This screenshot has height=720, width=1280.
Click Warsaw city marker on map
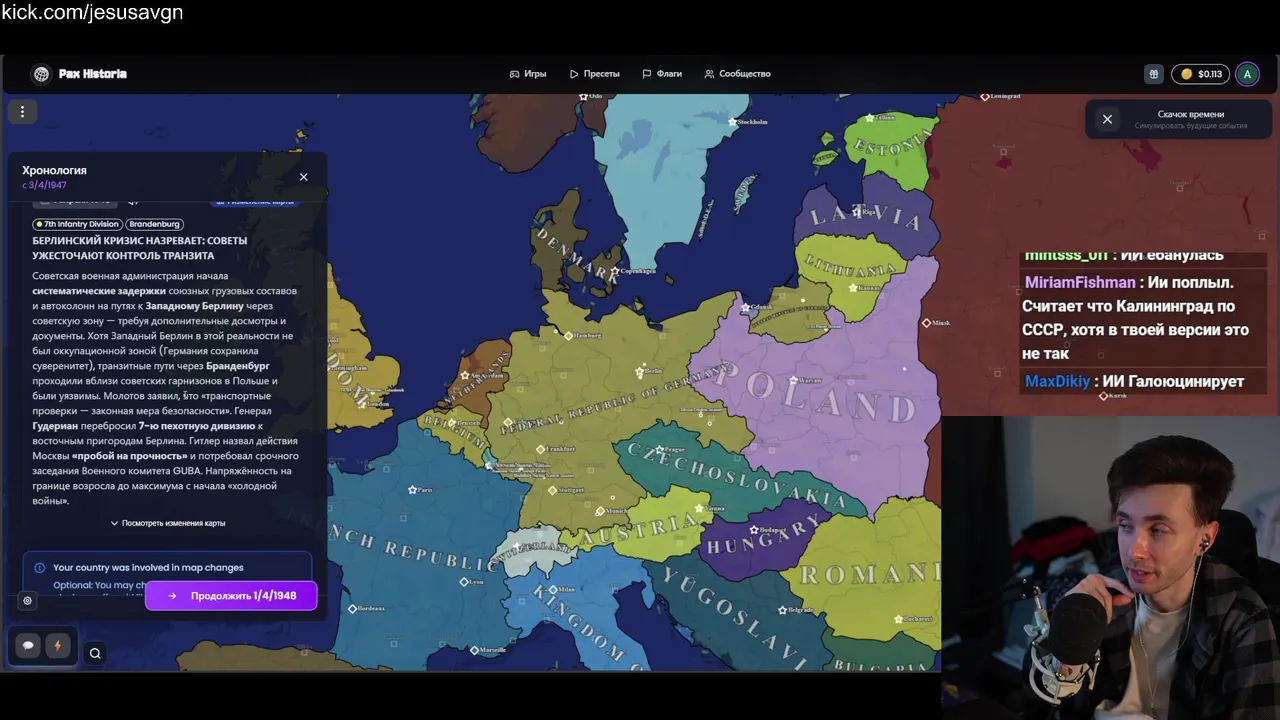click(793, 380)
